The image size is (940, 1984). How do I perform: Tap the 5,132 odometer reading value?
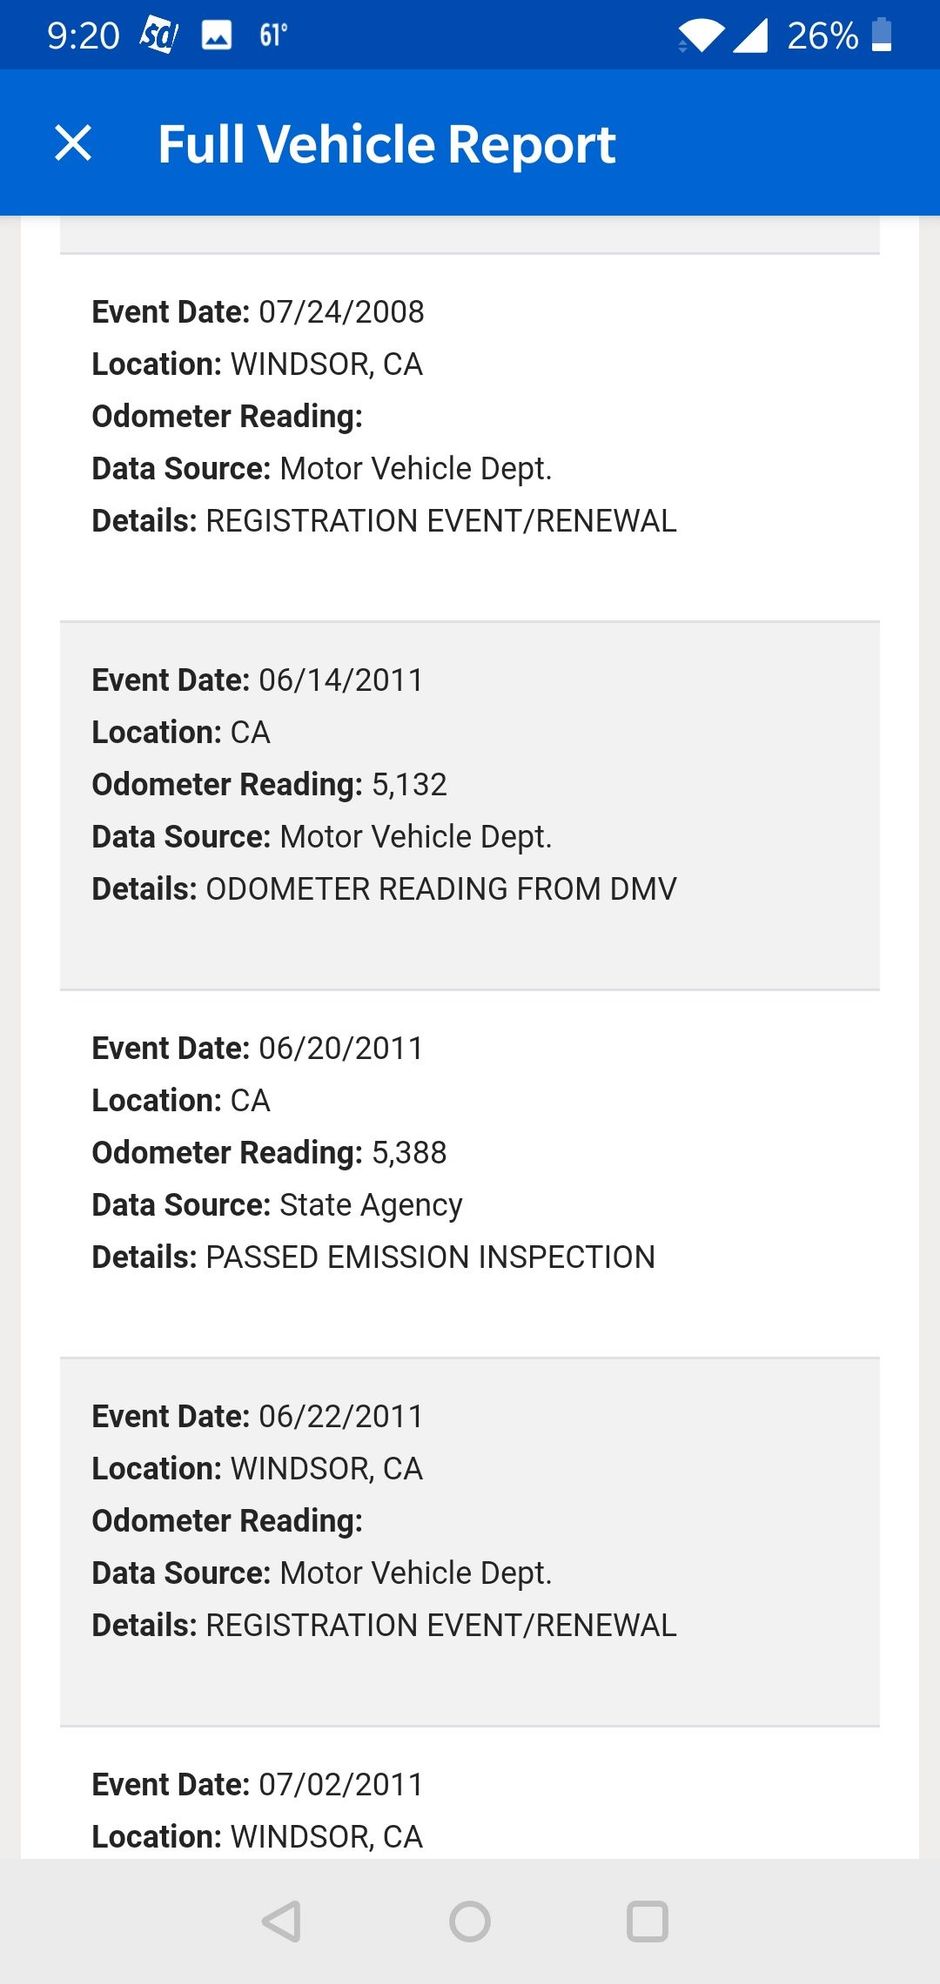click(x=409, y=784)
